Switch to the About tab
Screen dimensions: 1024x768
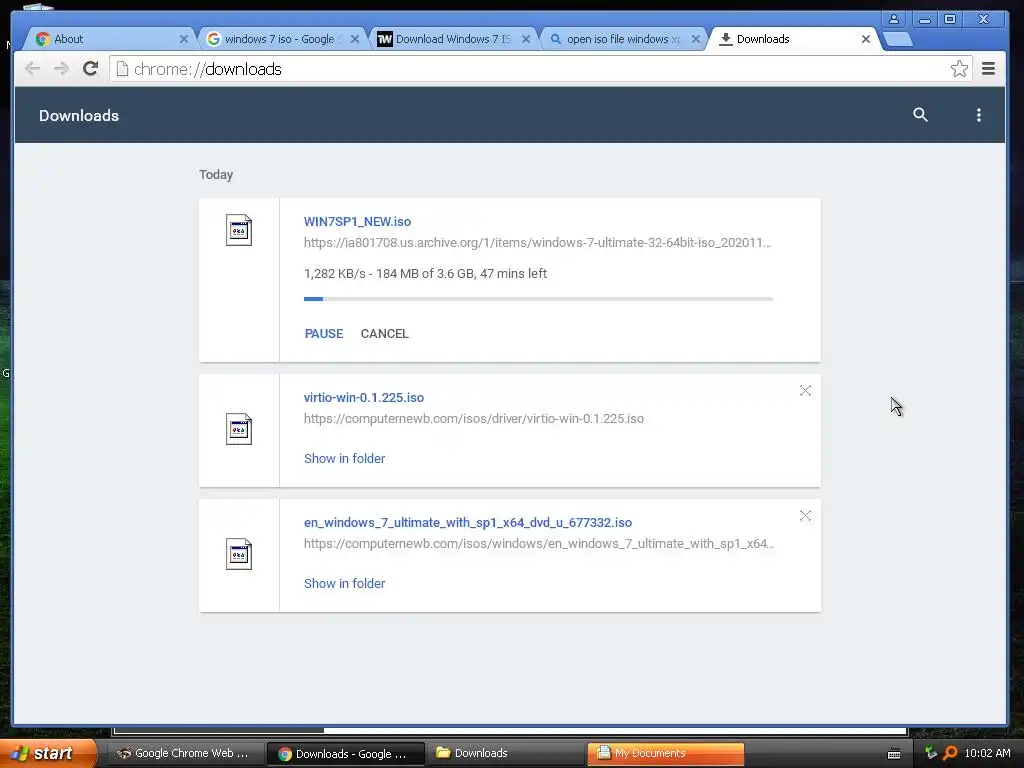[x=108, y=39]
